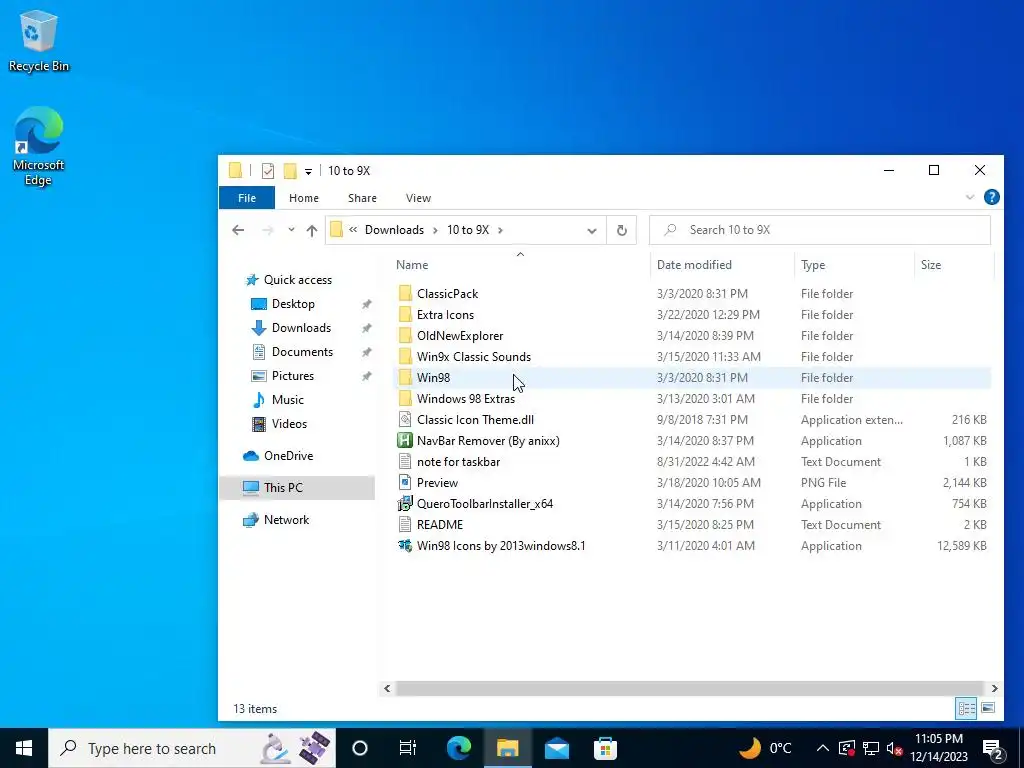Image resolution: width=1024 pixels, height=768 pixels.
Task: Click the scrollbar right arrow
Action: 994,688
